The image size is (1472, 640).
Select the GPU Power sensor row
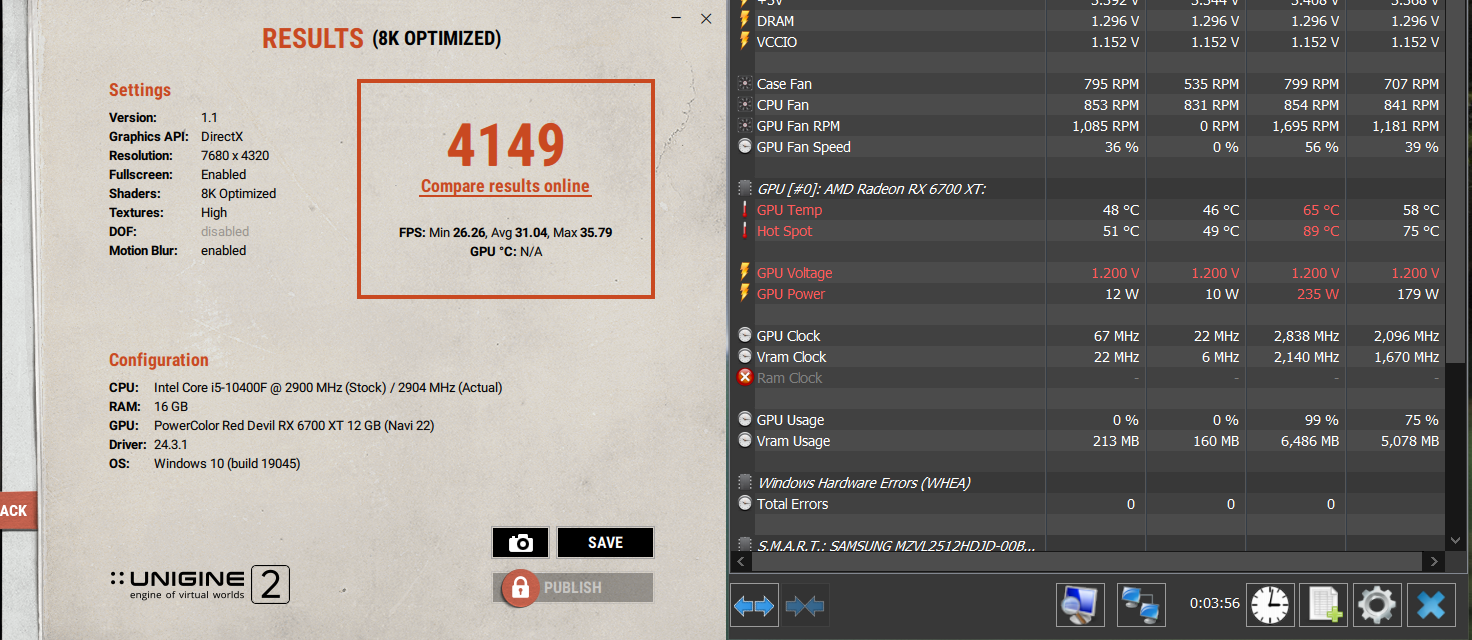[1089, 294]
